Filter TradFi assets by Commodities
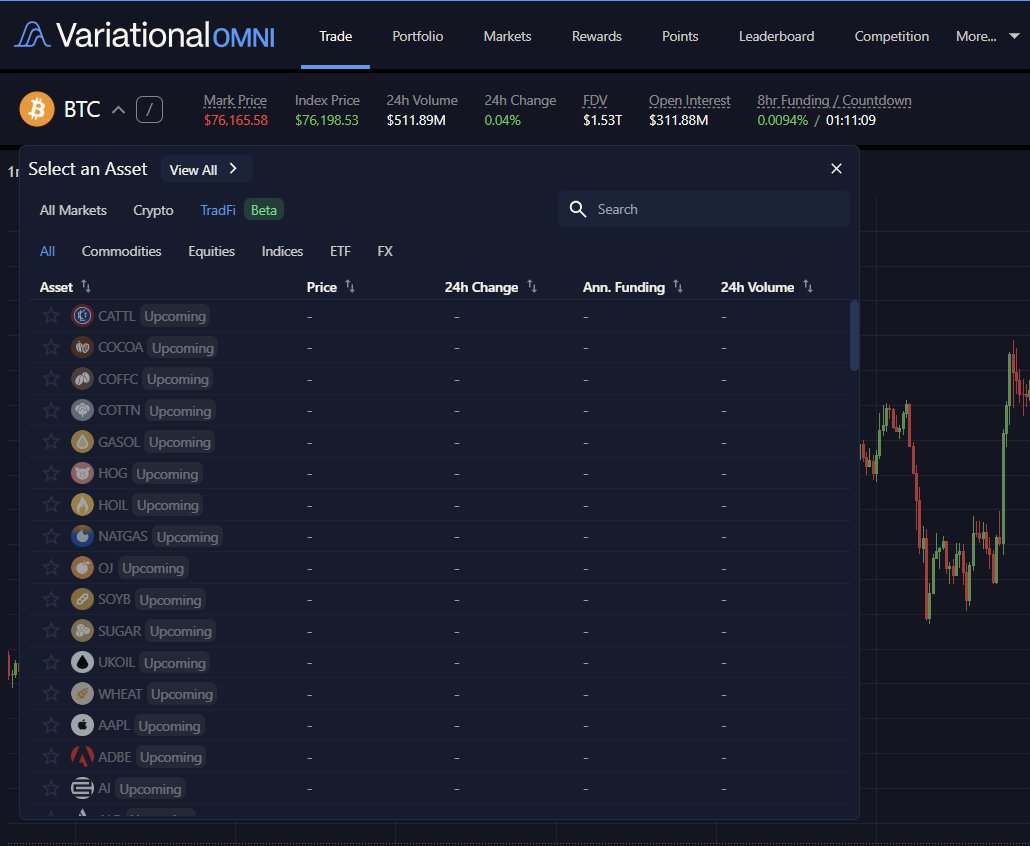Image resolution: width=1030 pixels, height=846 pixels. pyautogui.click(x=122, y=251)
